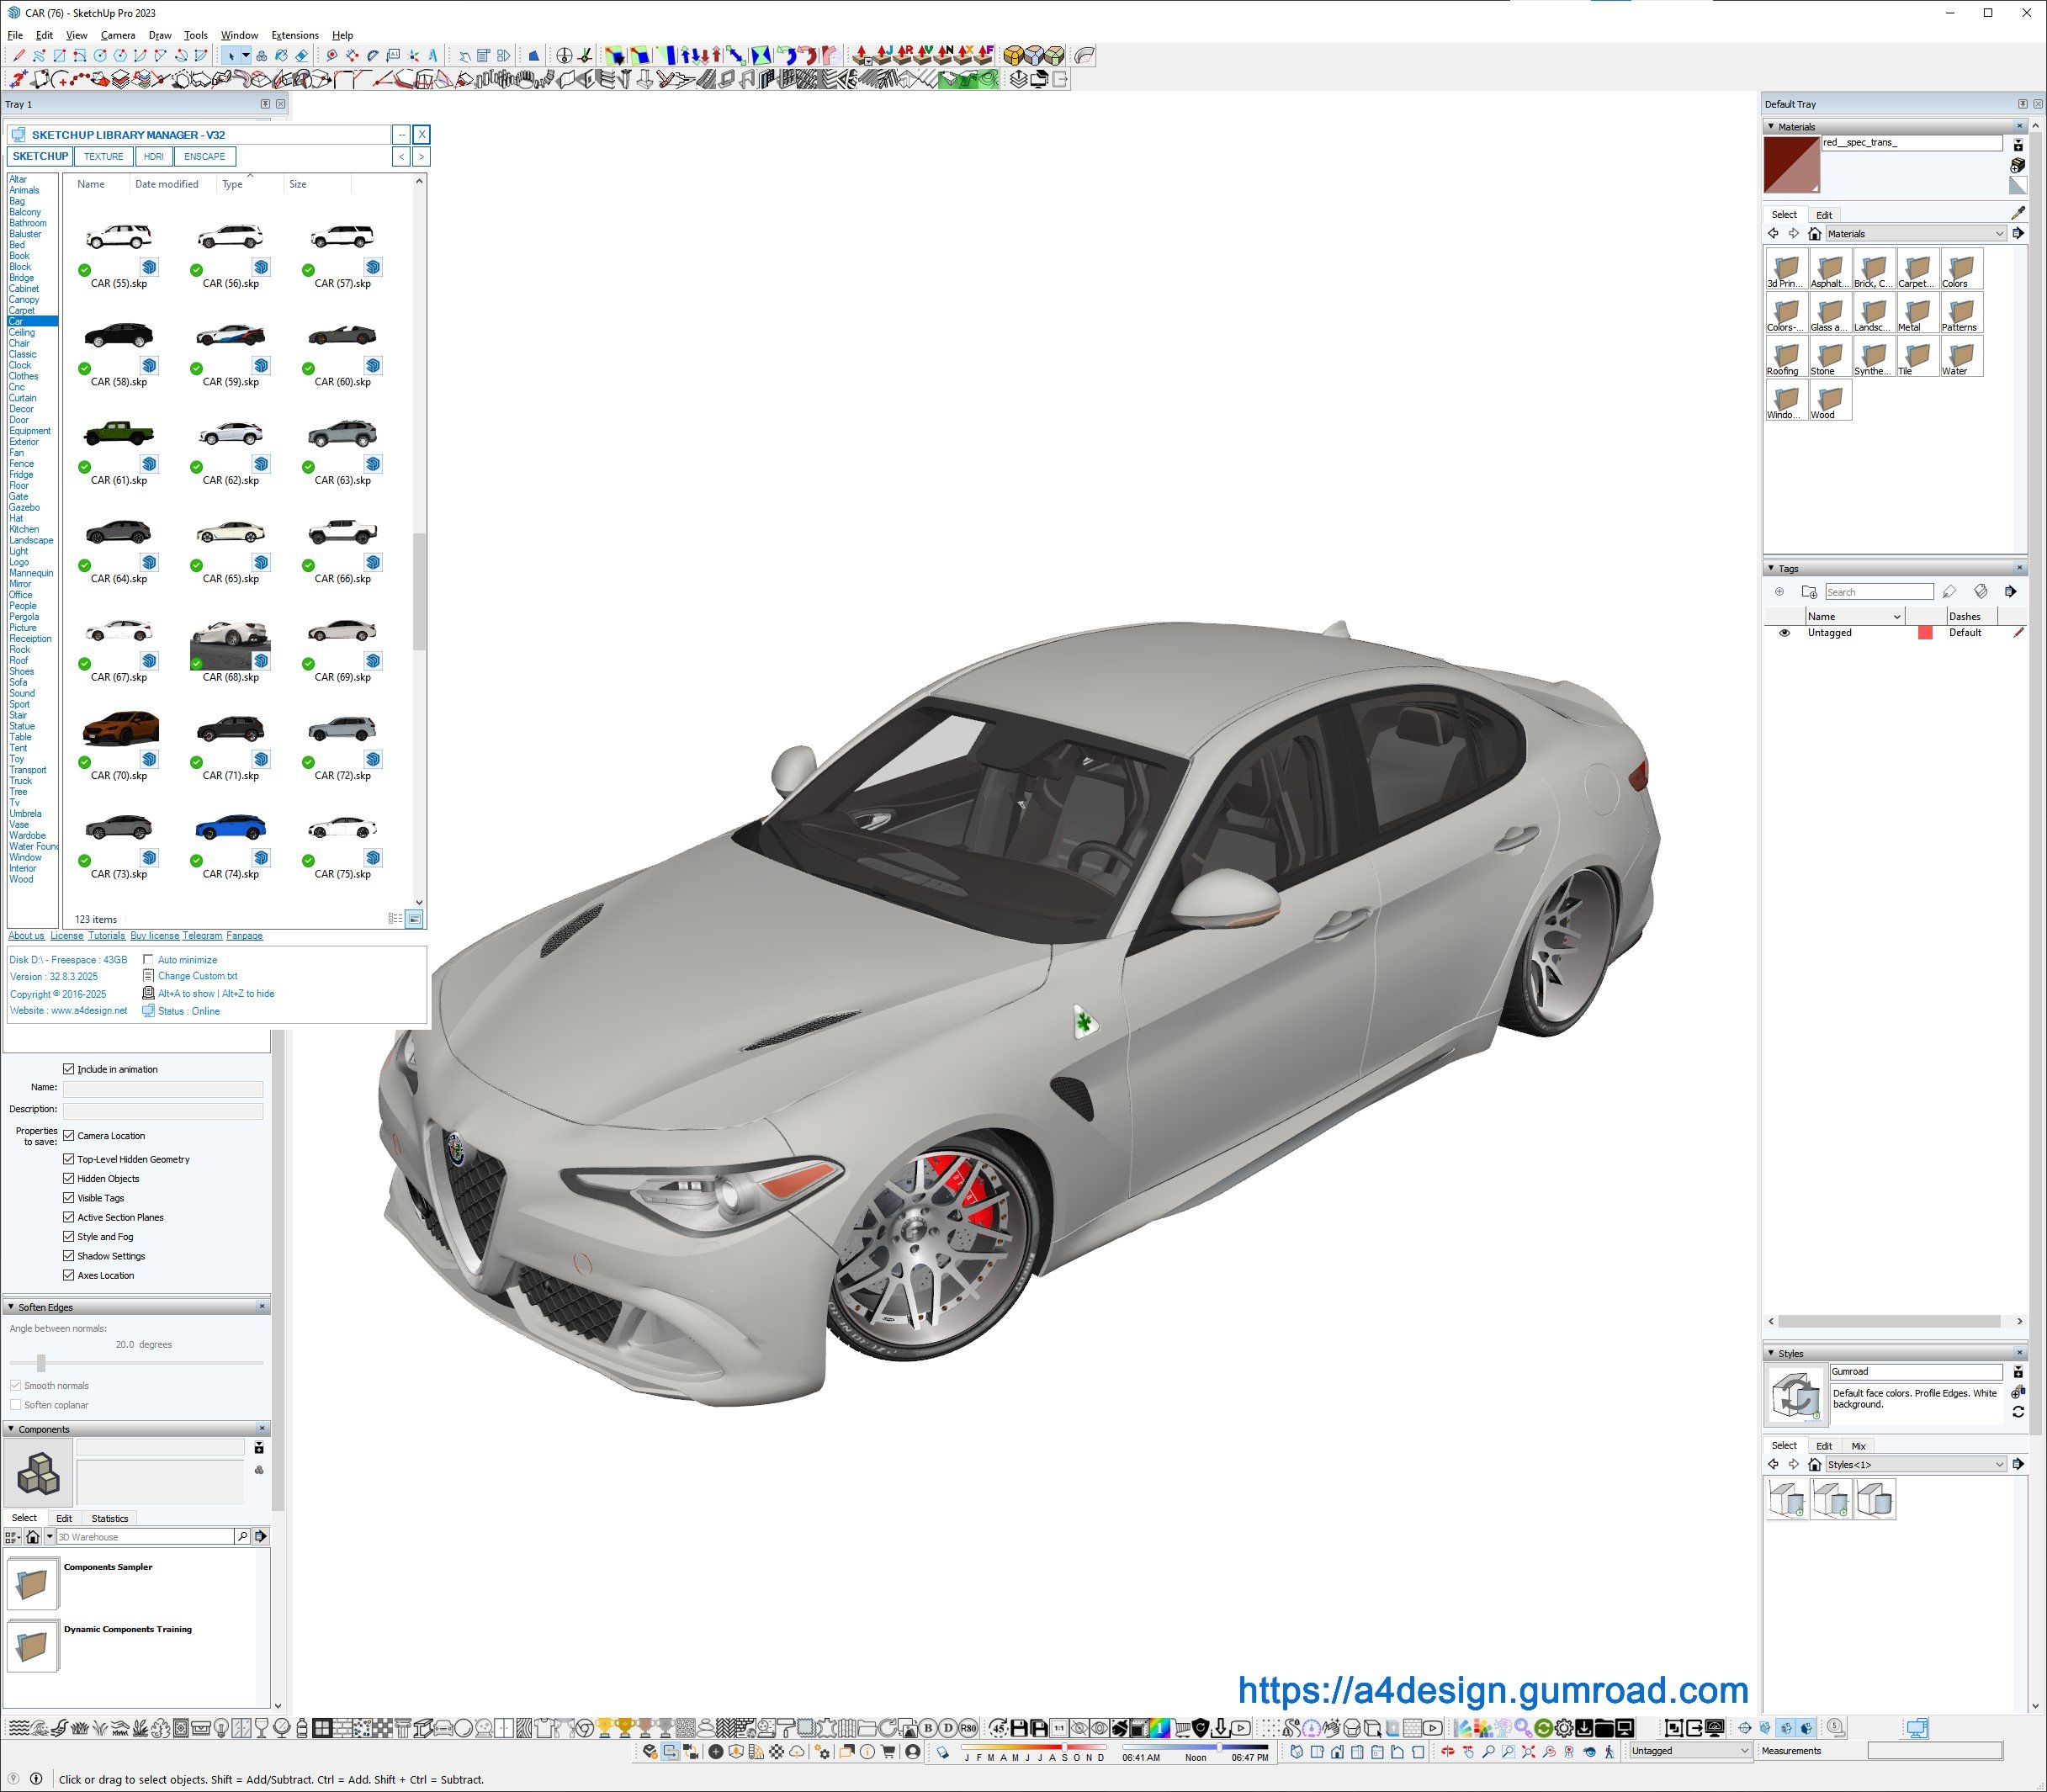Click the Sample Paint eyedropper icon

tap(2018, 213)
